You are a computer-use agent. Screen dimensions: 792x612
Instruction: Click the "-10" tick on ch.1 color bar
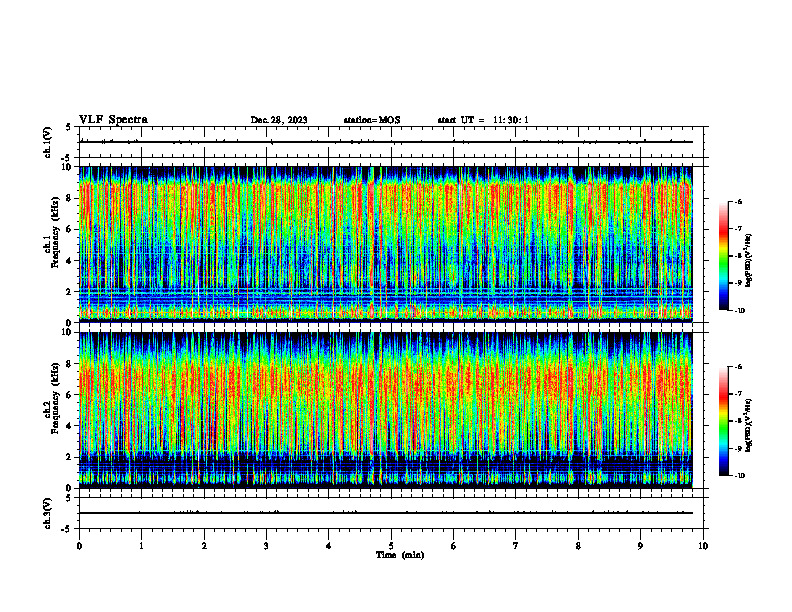[740, 311]
